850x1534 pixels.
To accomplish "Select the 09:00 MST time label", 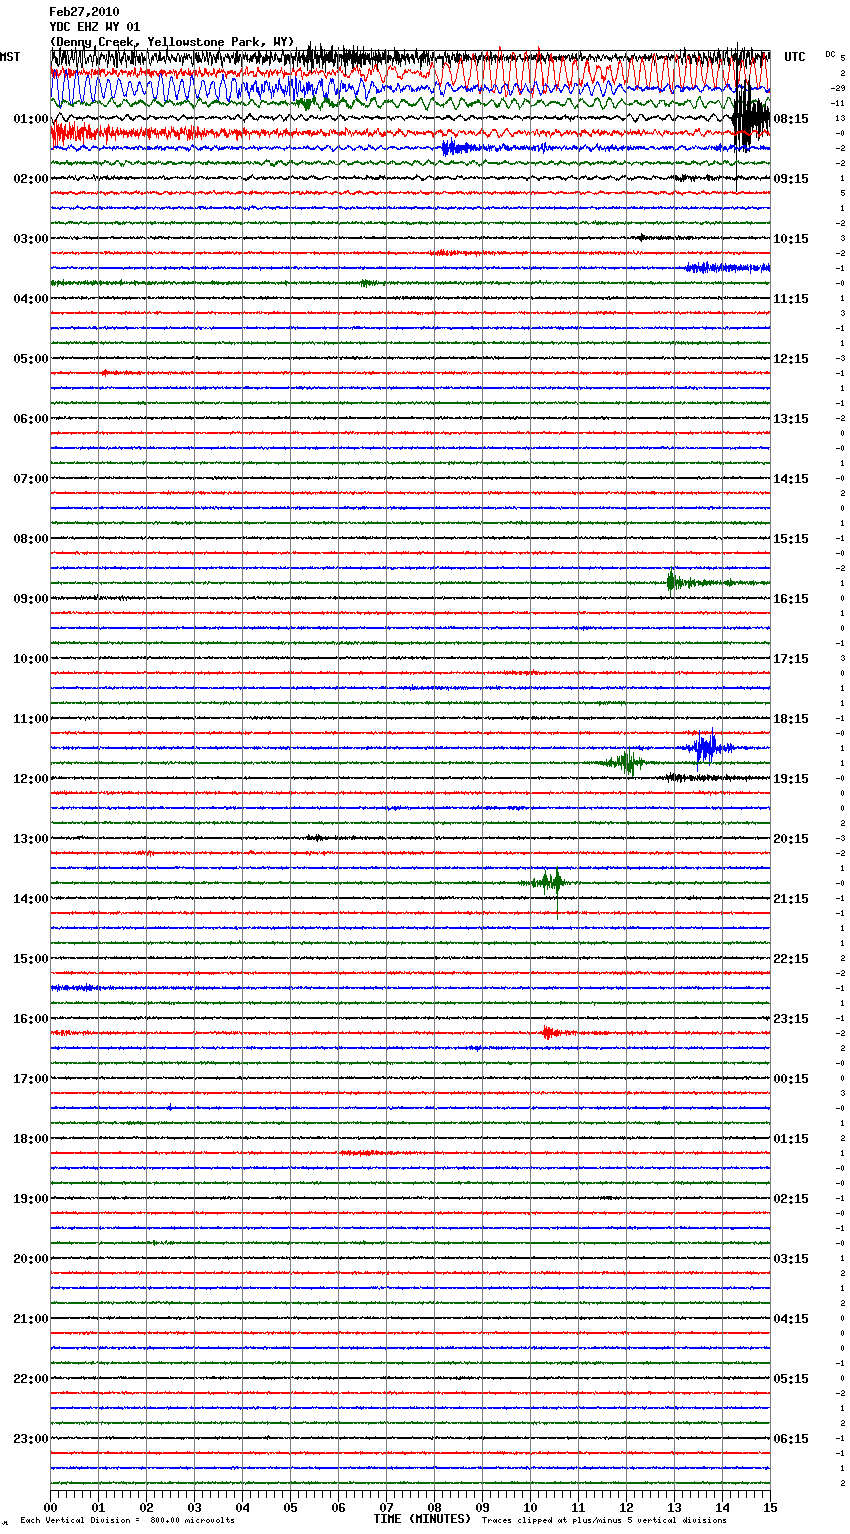I will point(31,599).
